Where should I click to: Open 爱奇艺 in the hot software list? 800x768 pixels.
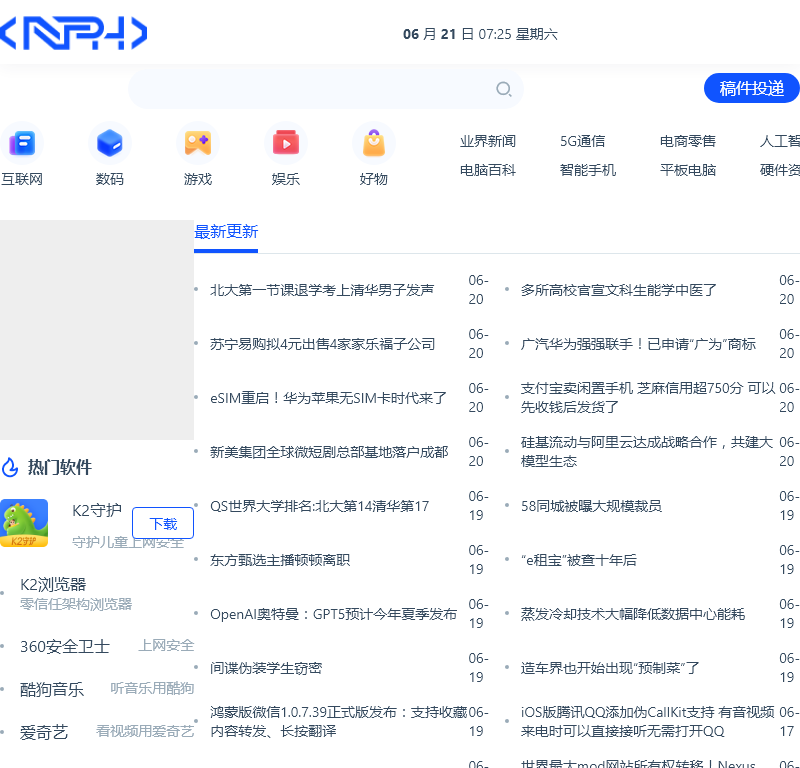(44, 733)
